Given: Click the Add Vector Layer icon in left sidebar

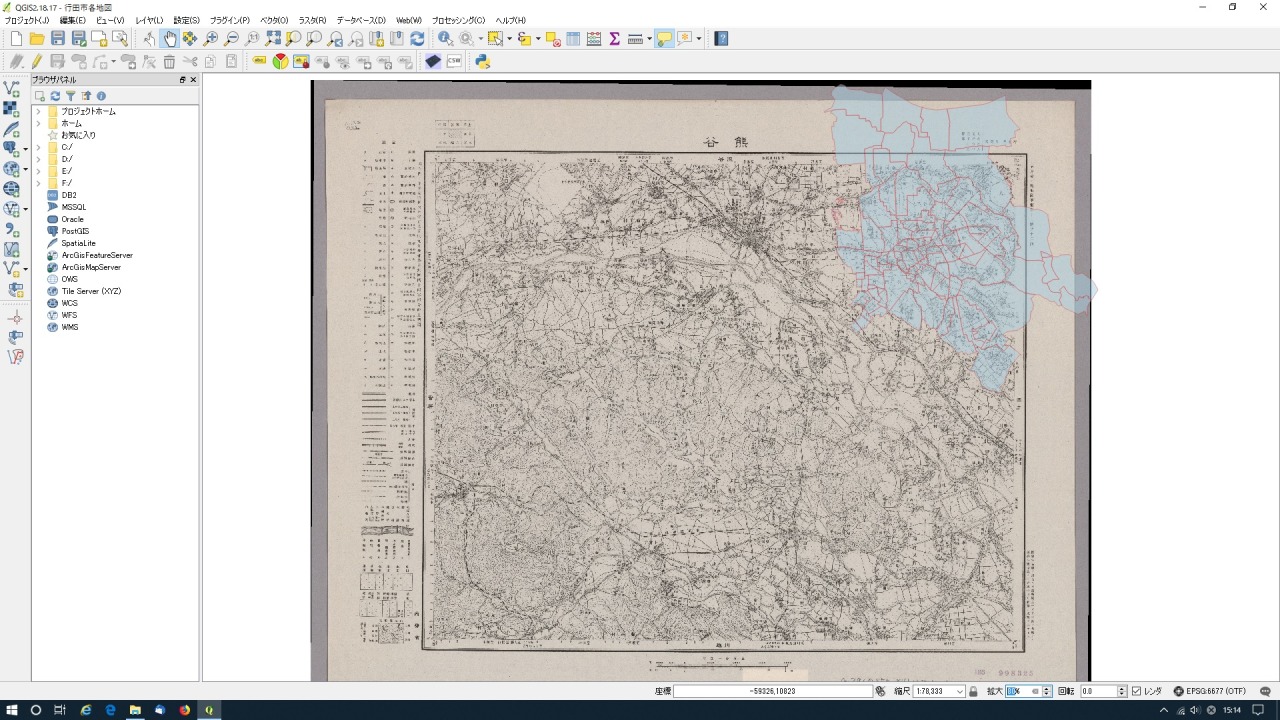Looking at the screenshot, I should click(12, 89).
